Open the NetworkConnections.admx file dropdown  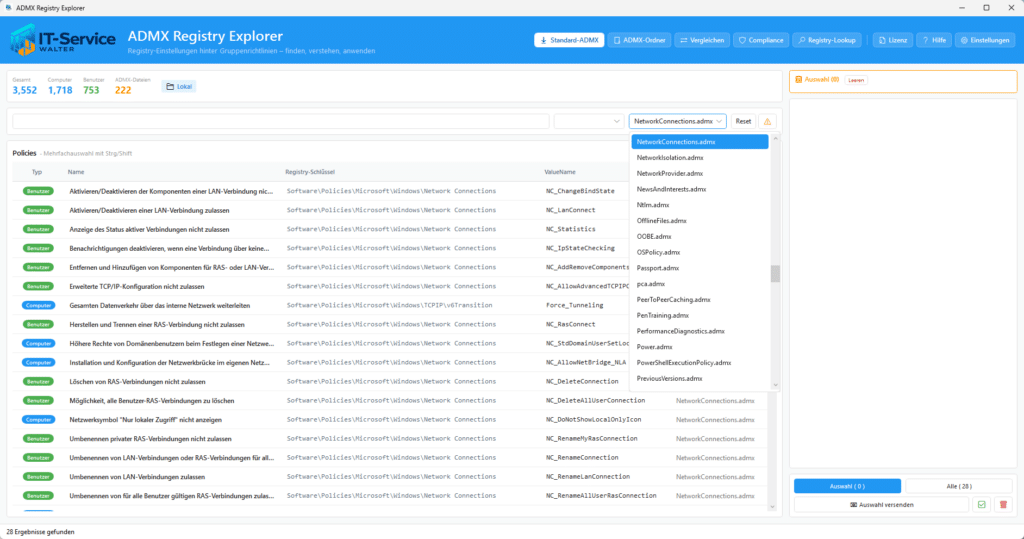click(x=677, y=121)
